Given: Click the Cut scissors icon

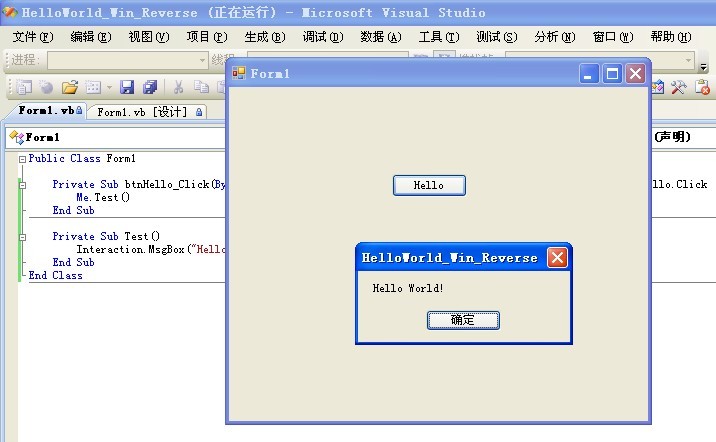Looking at the screenshot, I should click(x=178, y=87).
